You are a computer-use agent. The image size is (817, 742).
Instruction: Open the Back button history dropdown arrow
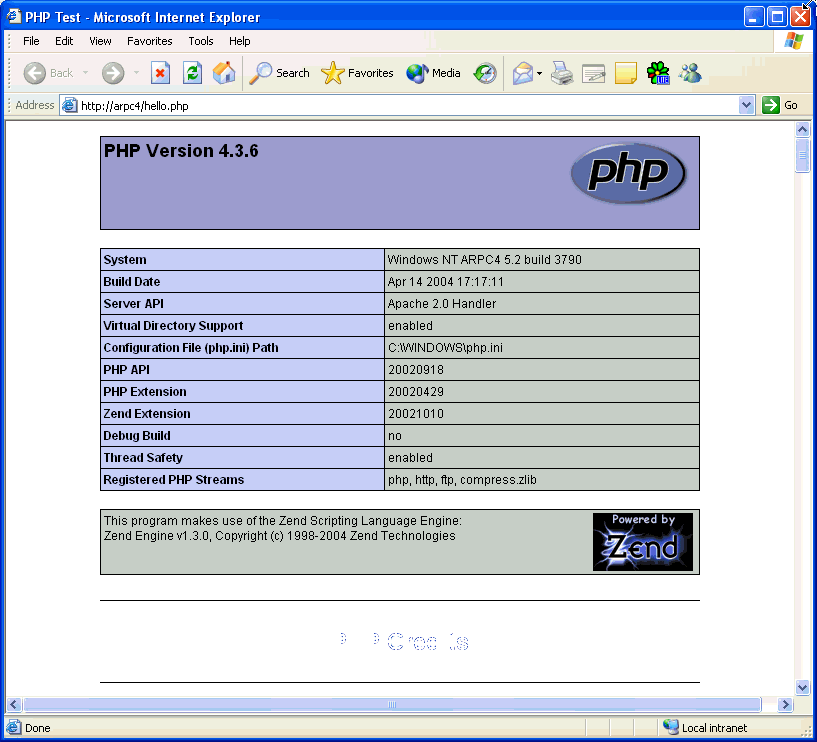pos(85,73)
